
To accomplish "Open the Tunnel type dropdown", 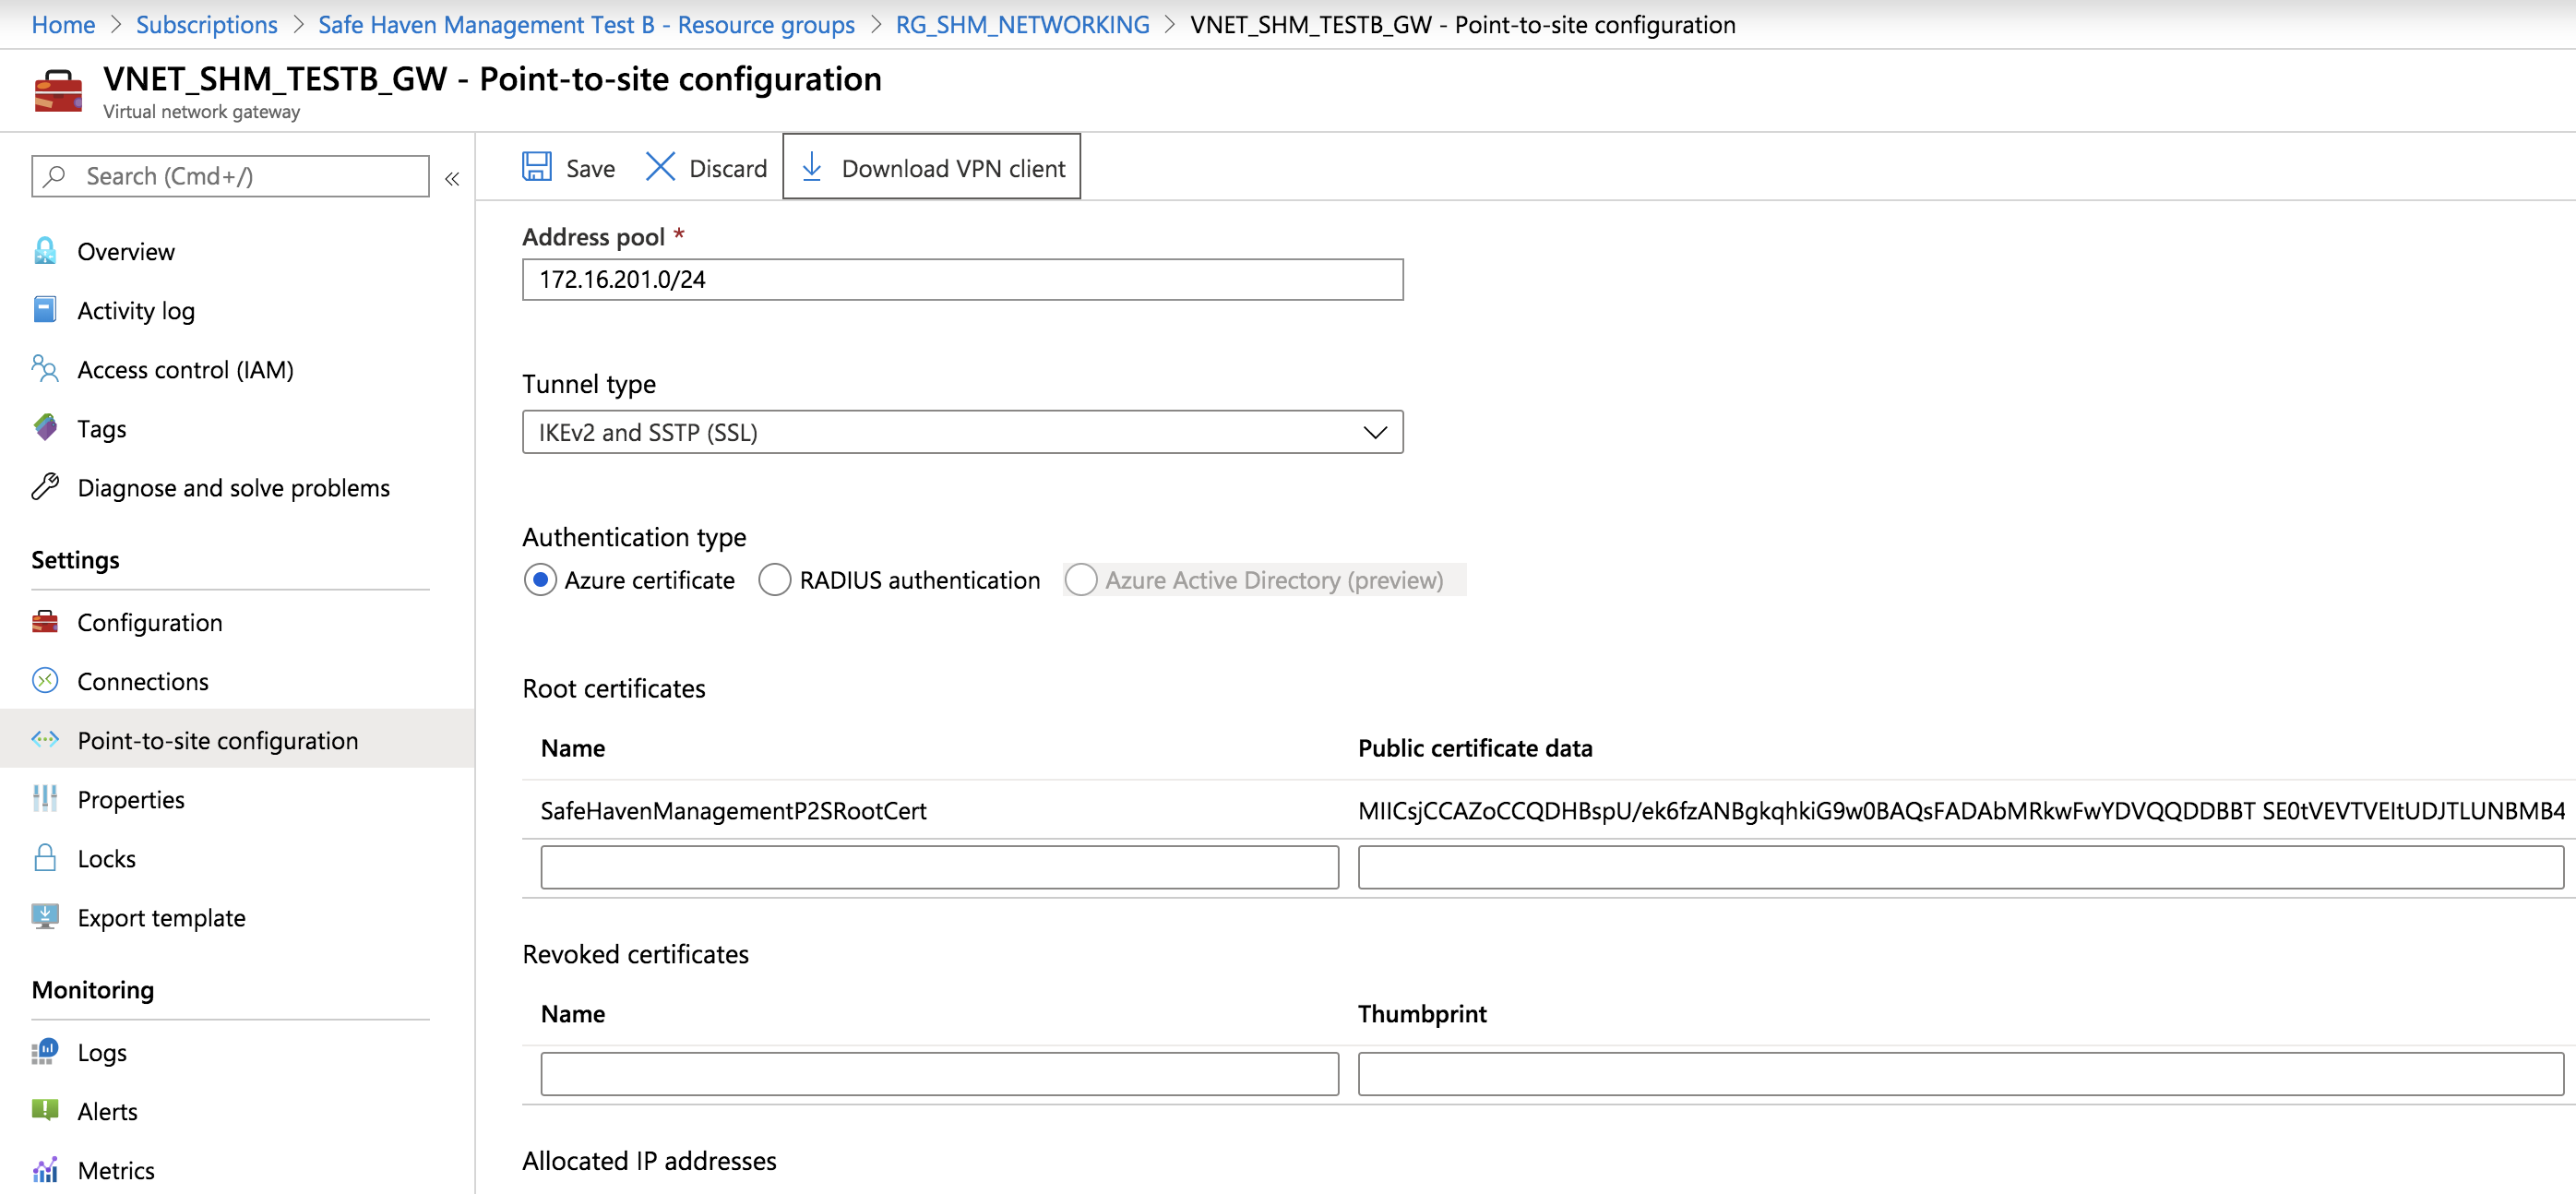I will 962,432.
